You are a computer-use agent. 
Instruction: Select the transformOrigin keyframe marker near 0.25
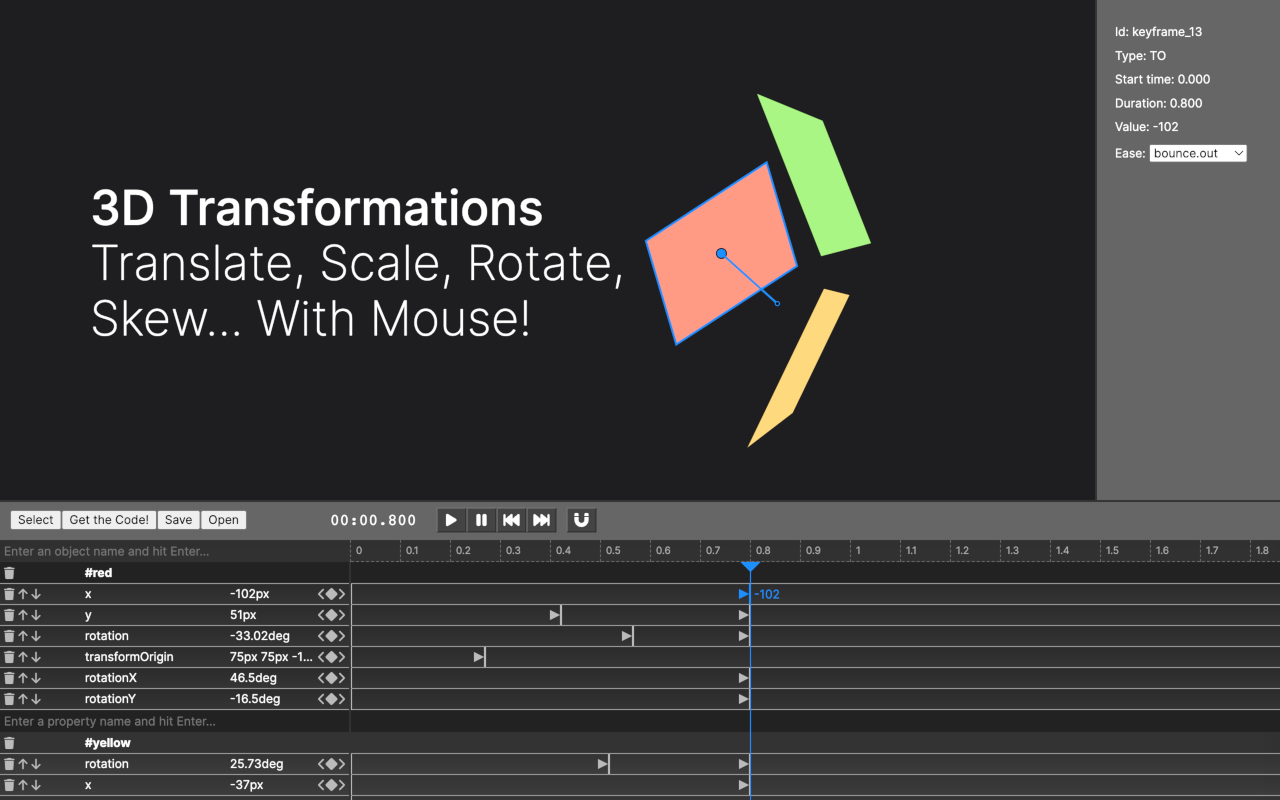[480, 657]
